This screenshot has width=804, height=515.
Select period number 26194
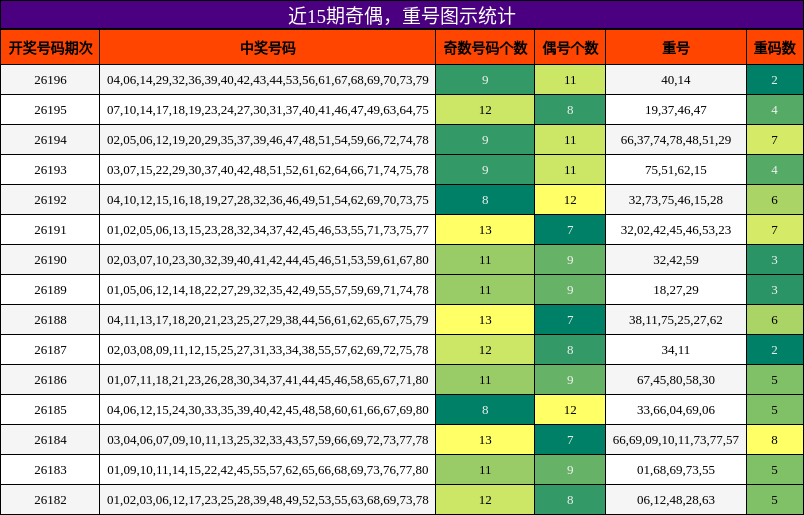click(50, 140)
